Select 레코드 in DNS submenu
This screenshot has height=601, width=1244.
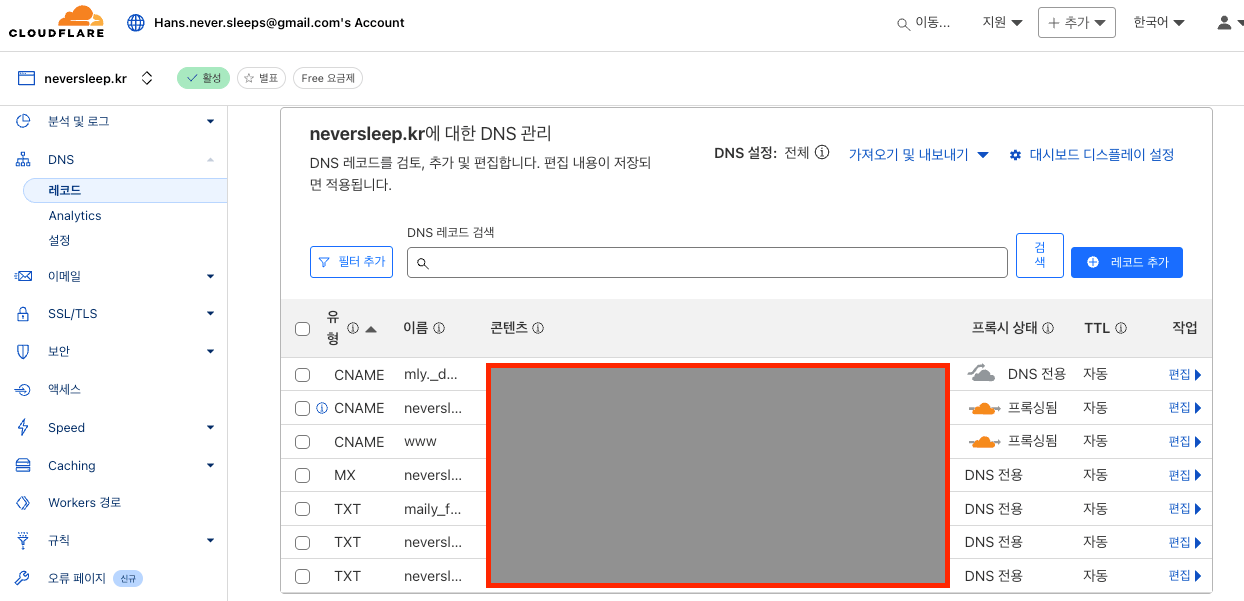(125, 190)
